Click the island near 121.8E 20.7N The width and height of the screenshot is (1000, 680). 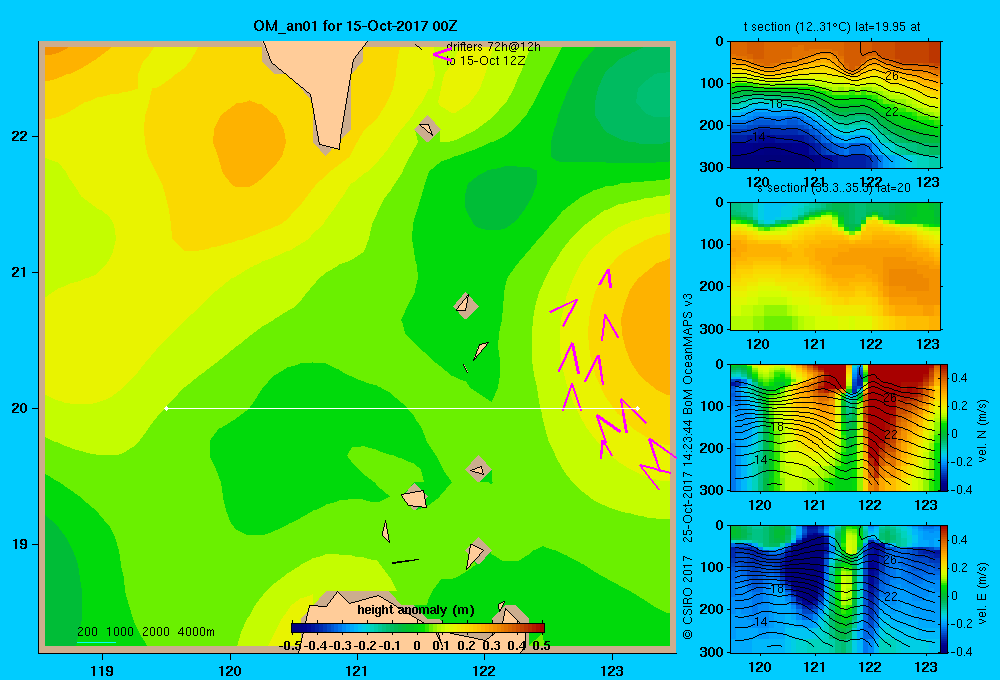tap(466, 305)
